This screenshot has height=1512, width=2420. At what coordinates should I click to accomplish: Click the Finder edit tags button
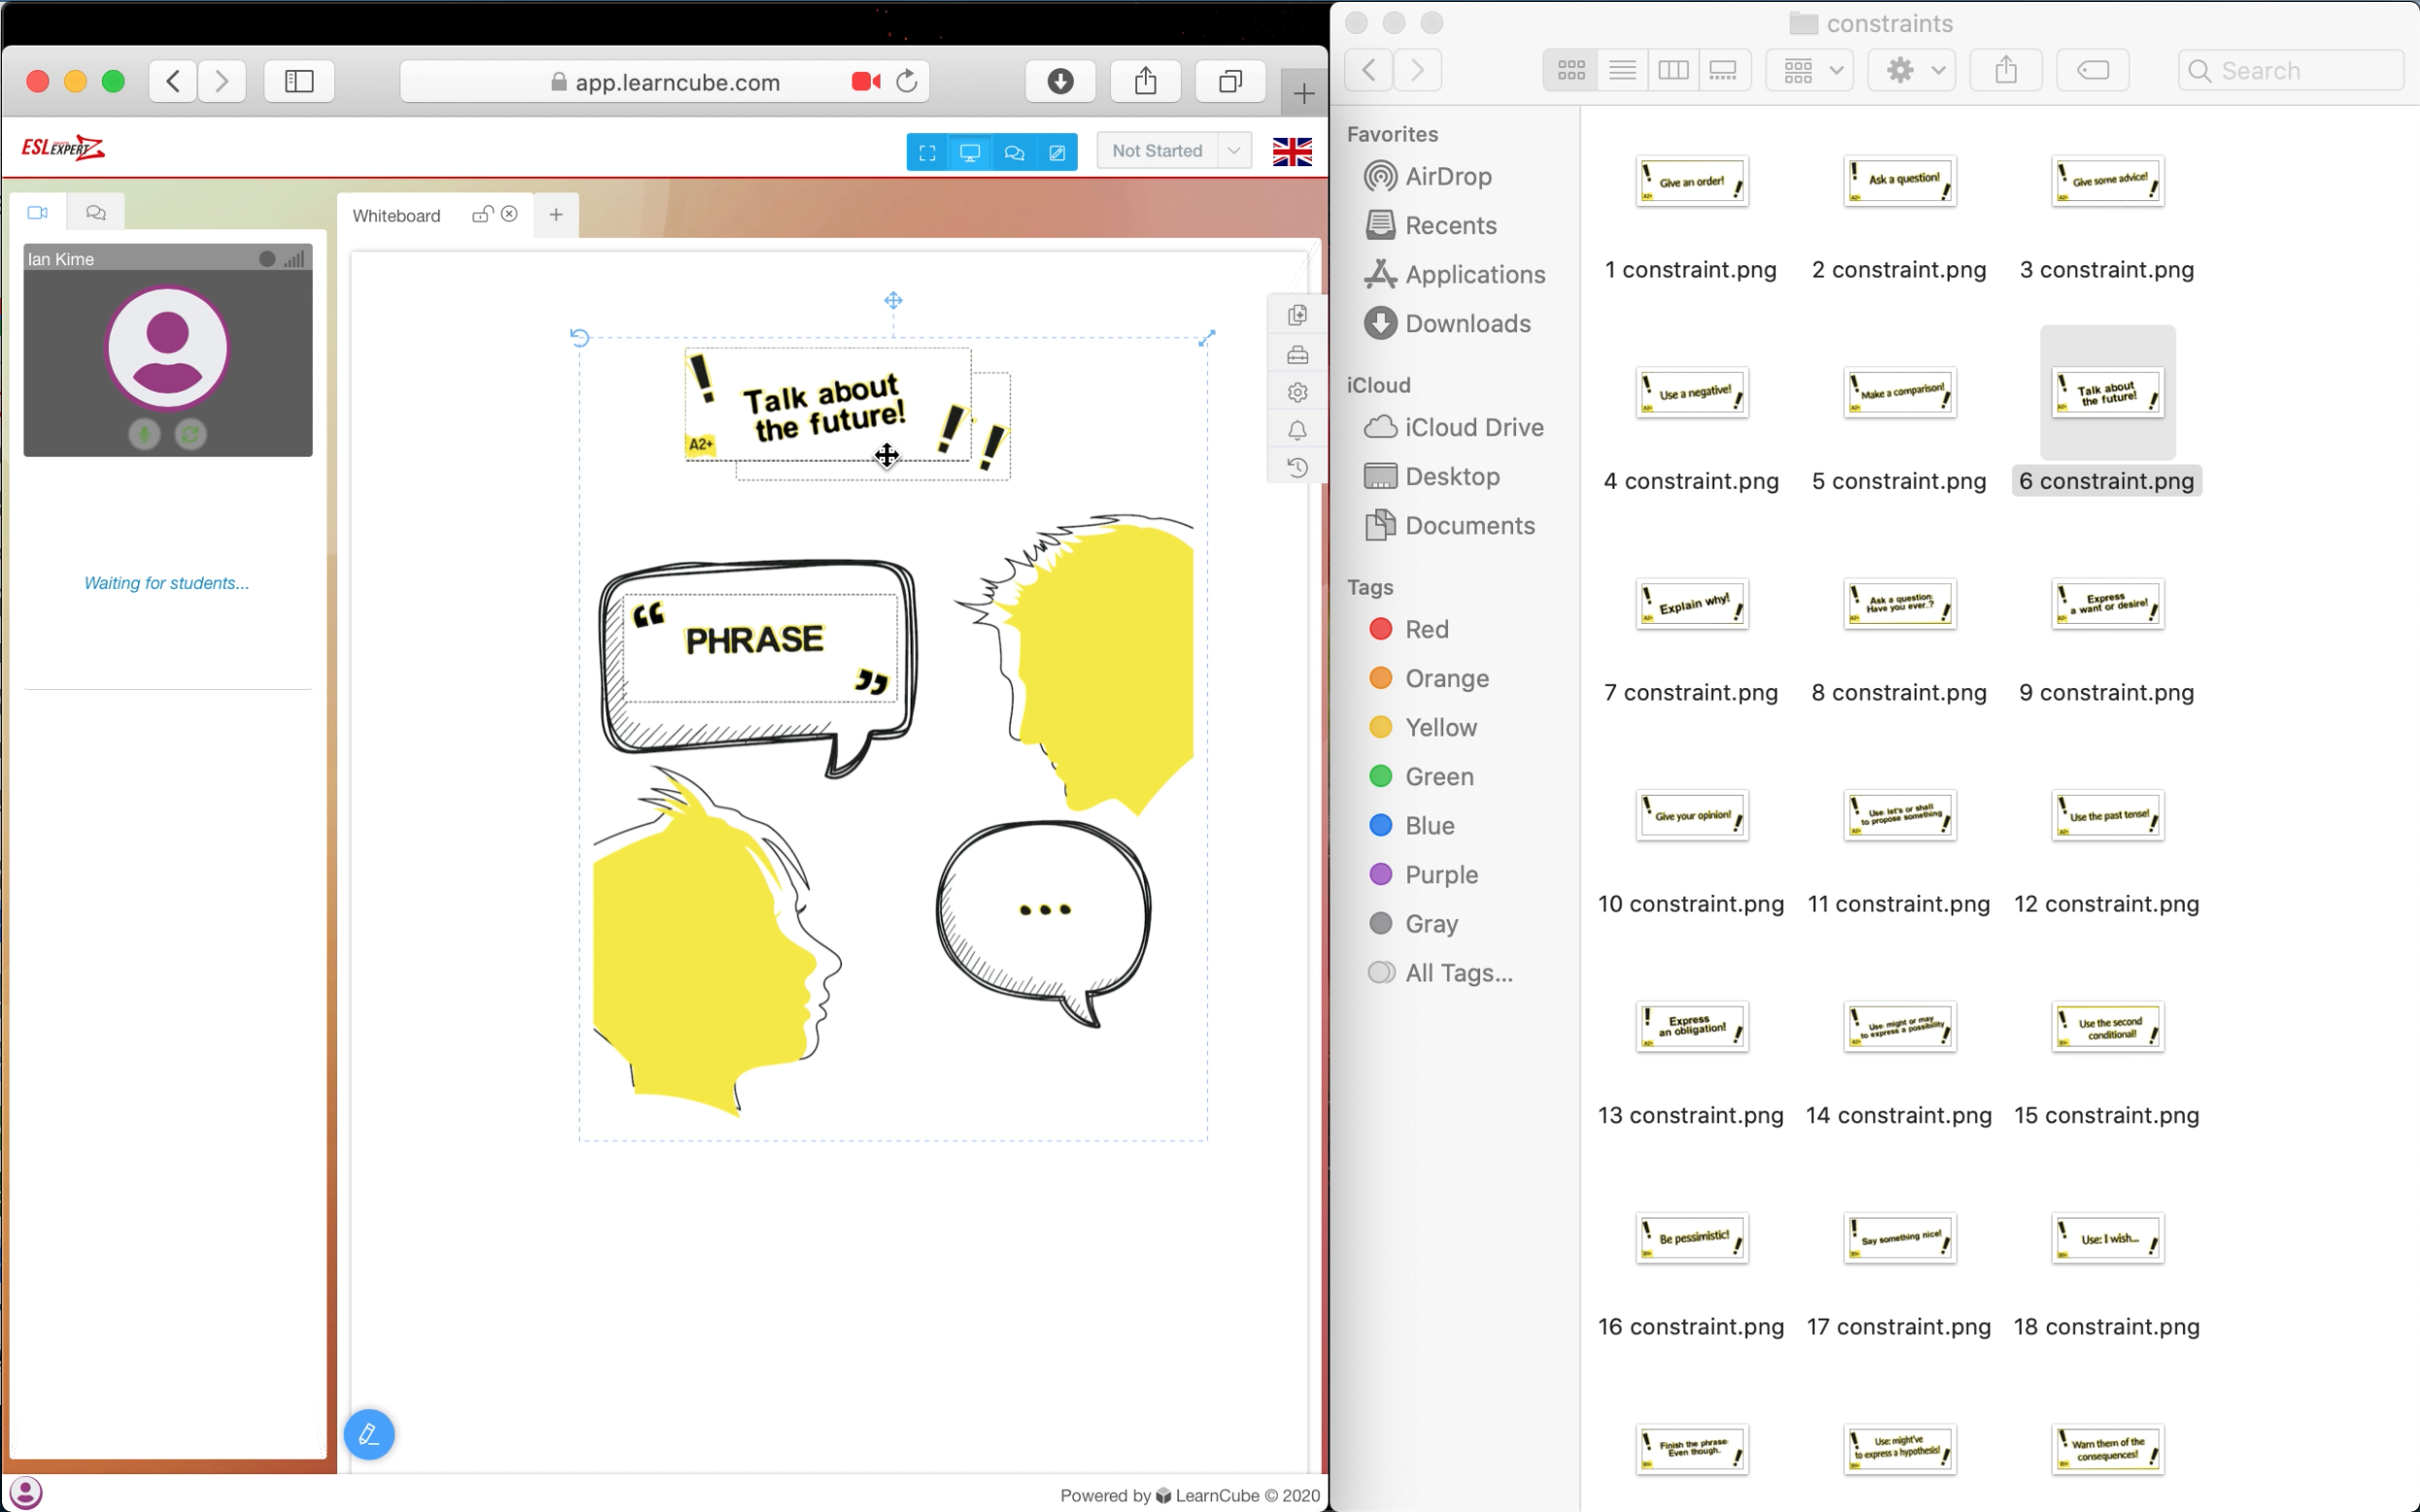pos(2092,70)
